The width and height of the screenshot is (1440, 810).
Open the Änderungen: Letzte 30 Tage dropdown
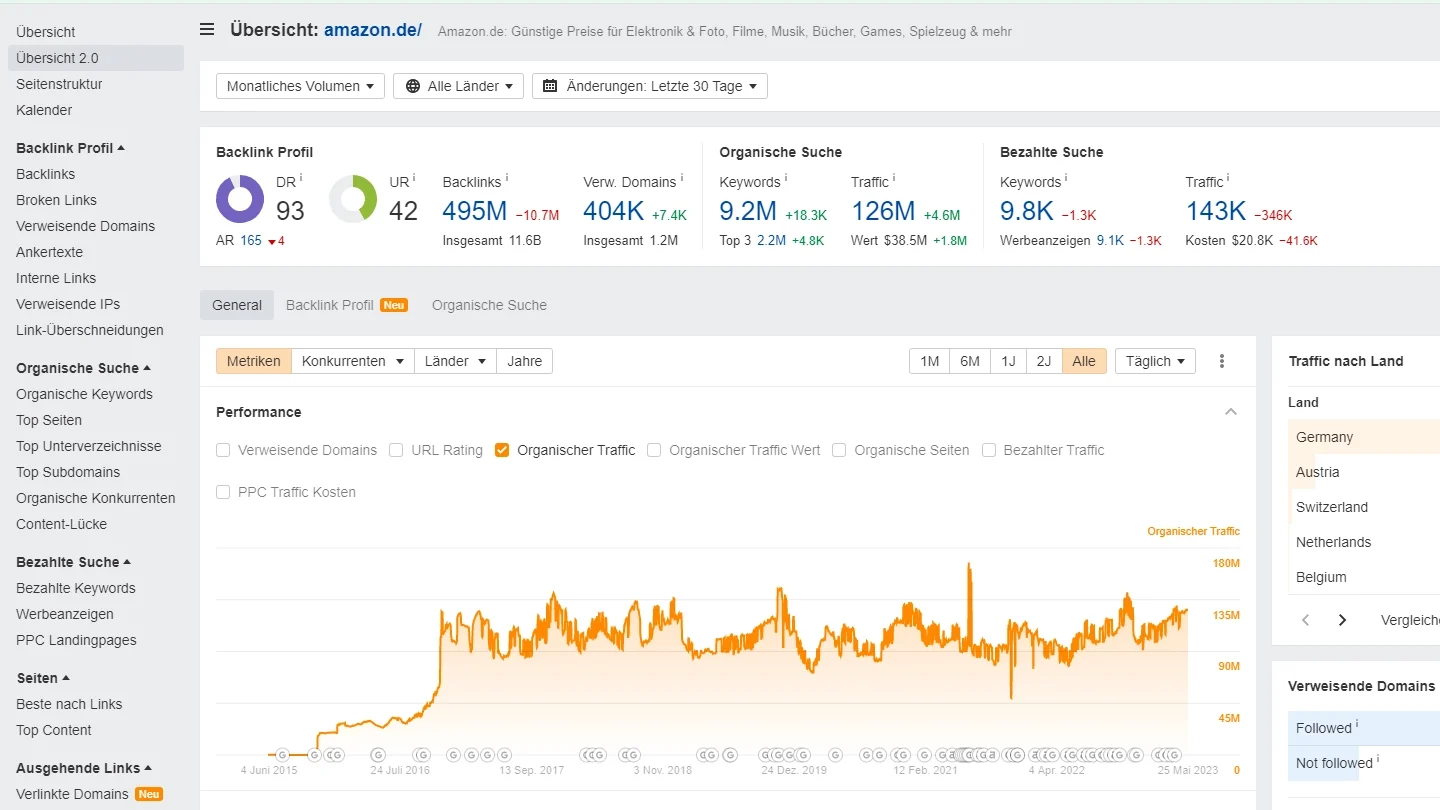click(650, 86)
